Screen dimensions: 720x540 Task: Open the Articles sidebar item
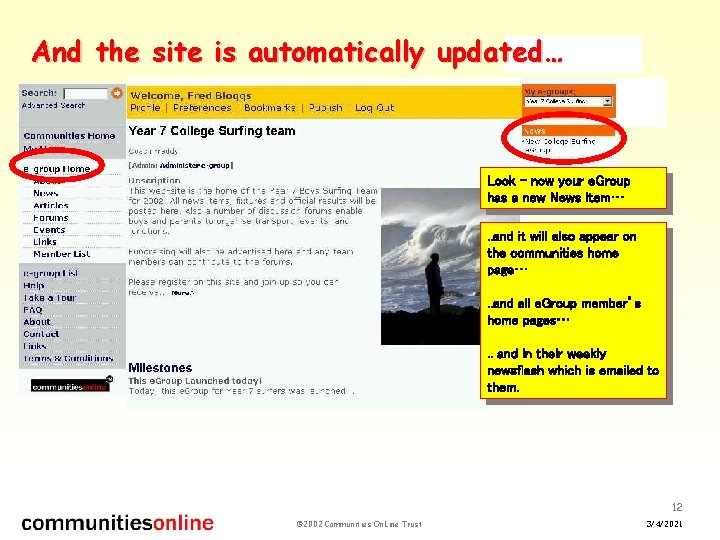[51, 205]
